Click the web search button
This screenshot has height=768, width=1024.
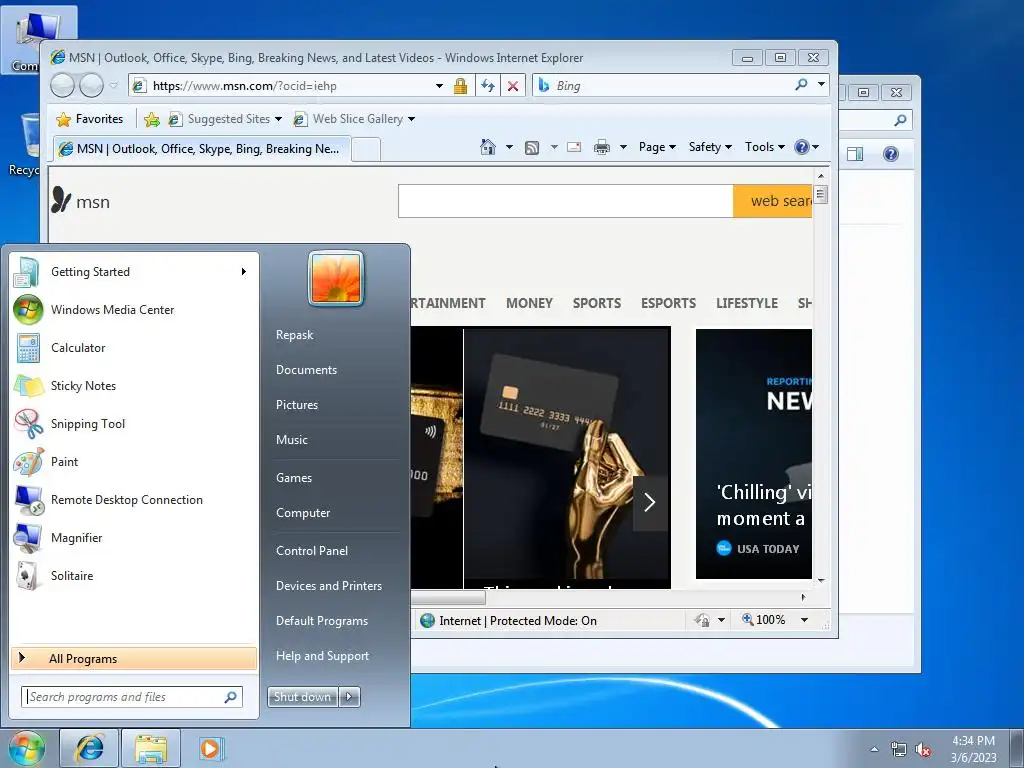pyautogui.click(x=773, y=201)
